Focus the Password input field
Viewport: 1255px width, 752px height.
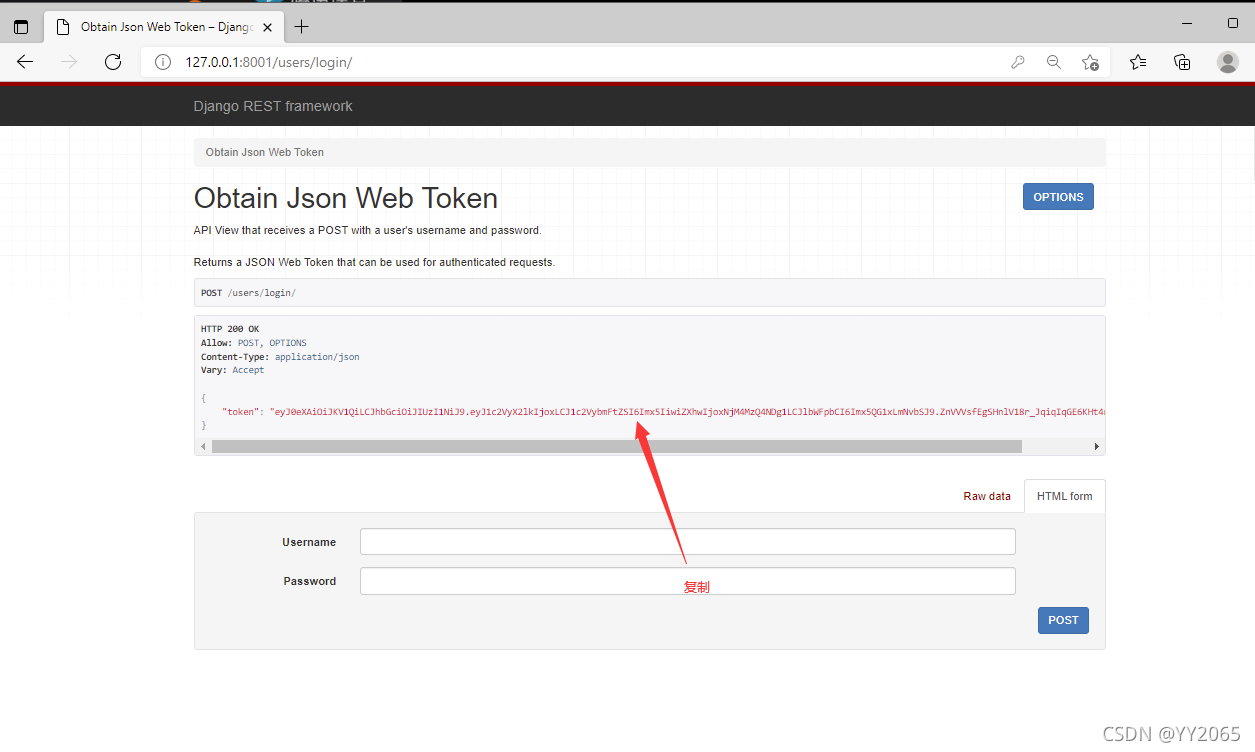coord(687,581)
